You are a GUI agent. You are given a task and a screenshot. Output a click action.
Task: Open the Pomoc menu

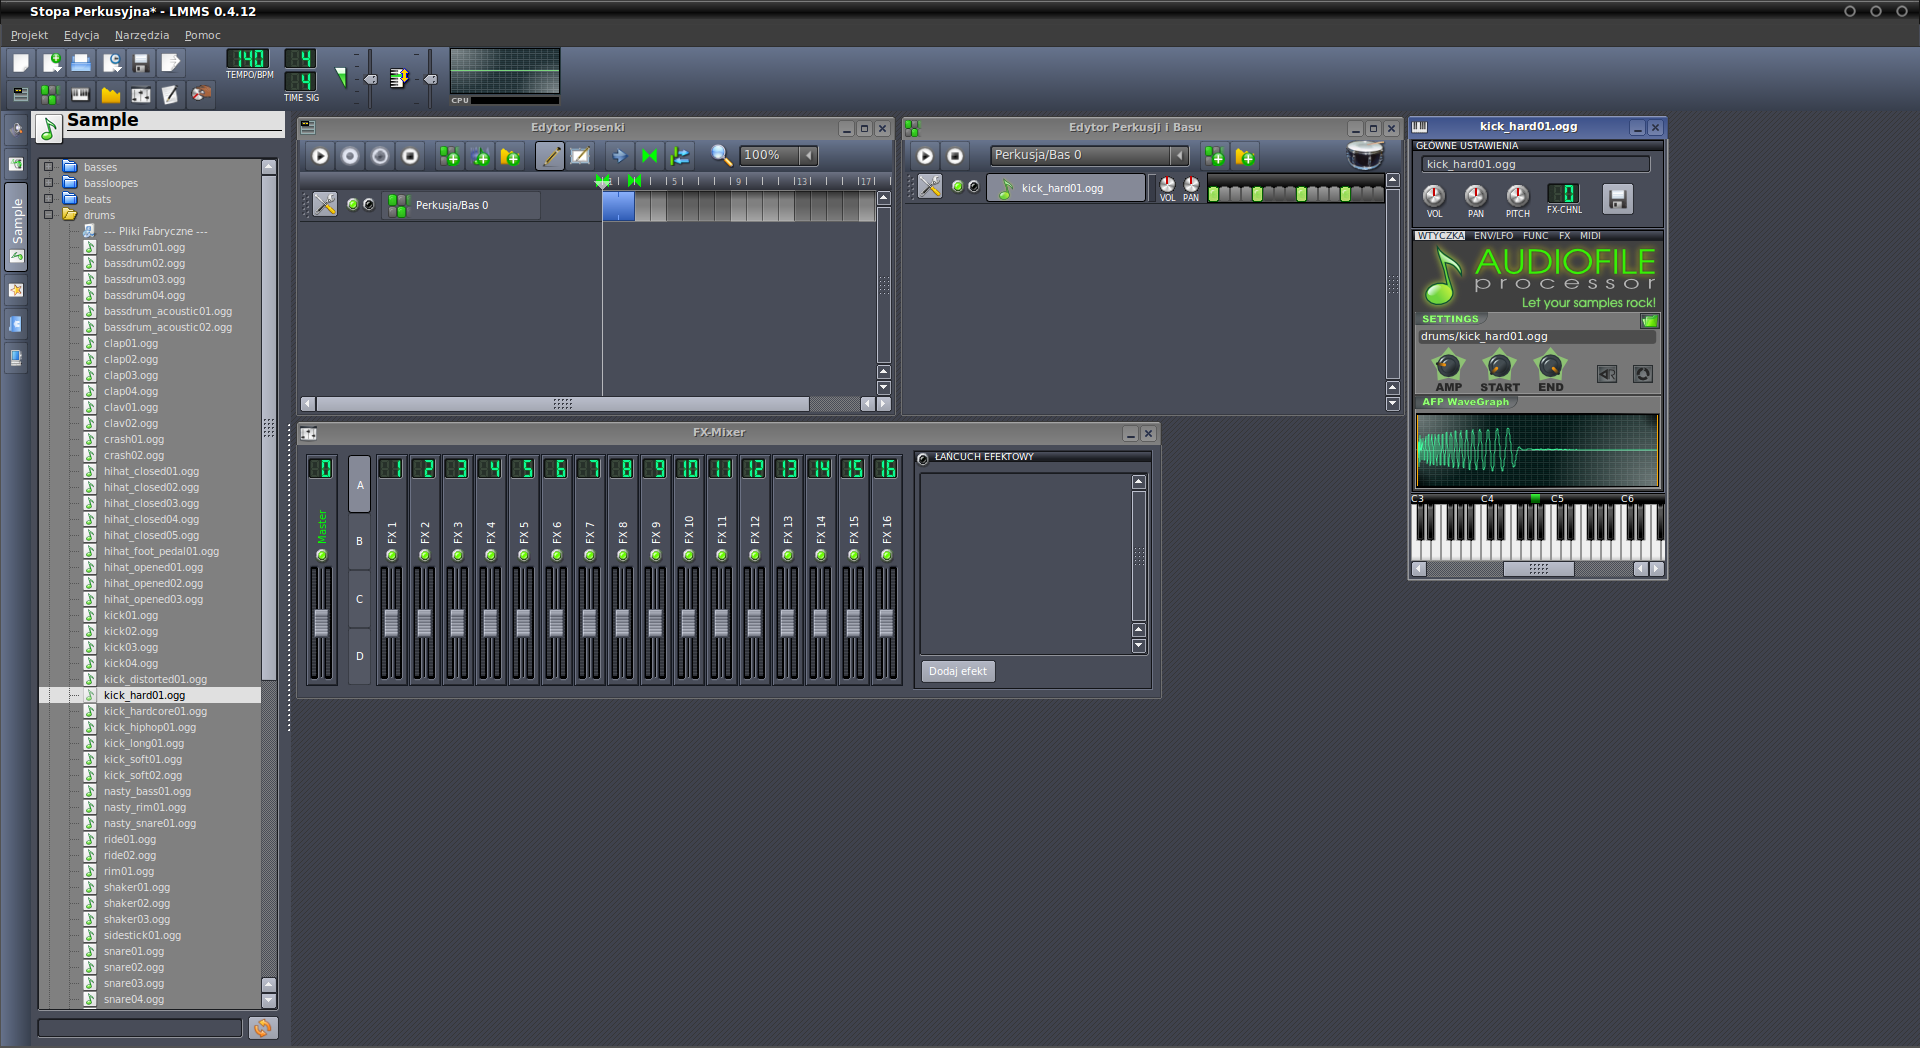(x=202, y=35)
